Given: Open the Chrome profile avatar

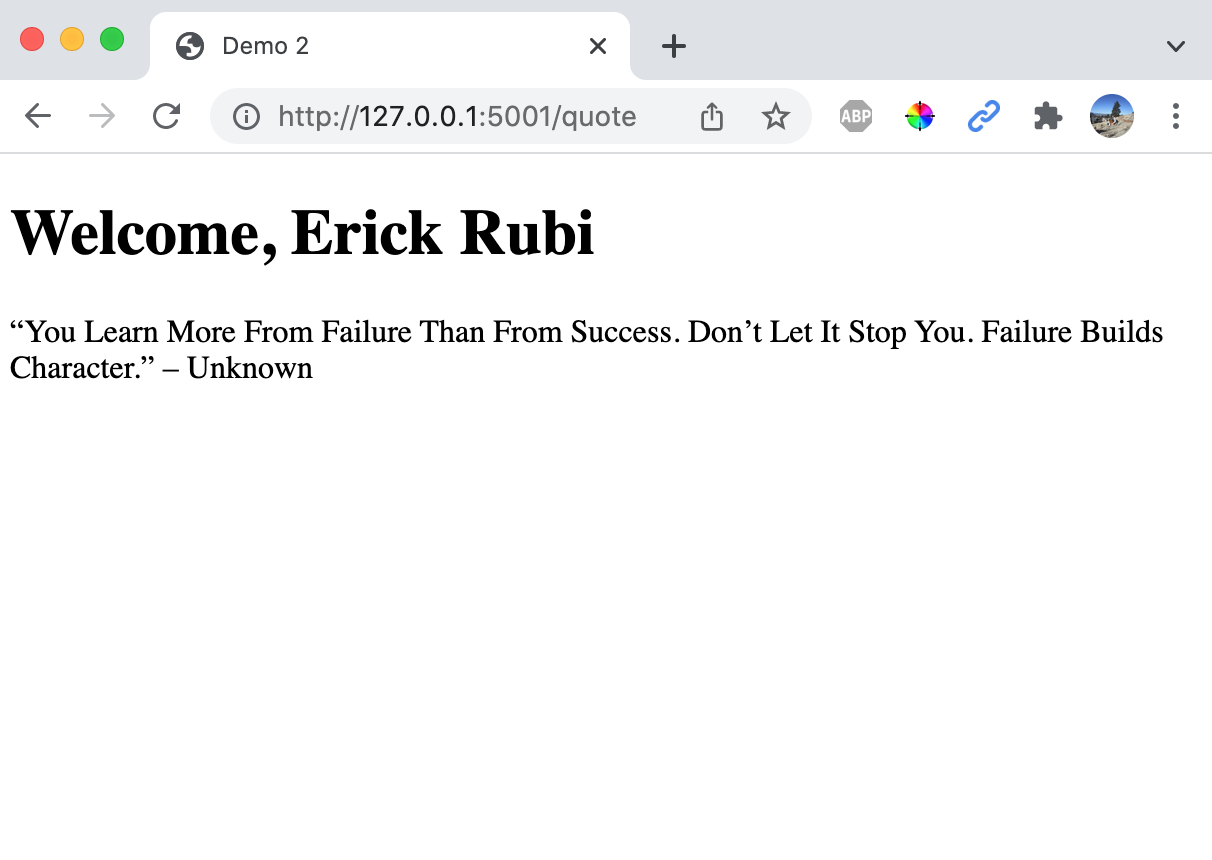Looking at the screenshot, I should (x=1111, y=116).
